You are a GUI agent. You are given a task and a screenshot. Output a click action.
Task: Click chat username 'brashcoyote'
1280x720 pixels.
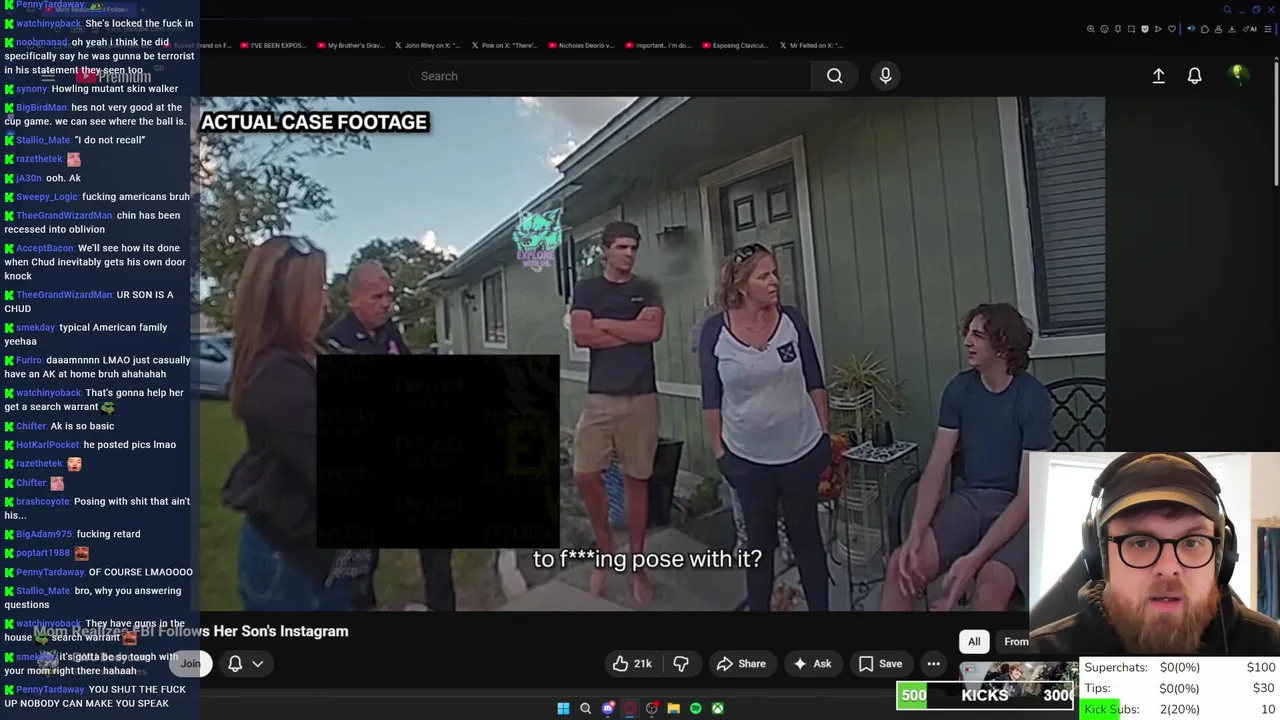(43, 502)
